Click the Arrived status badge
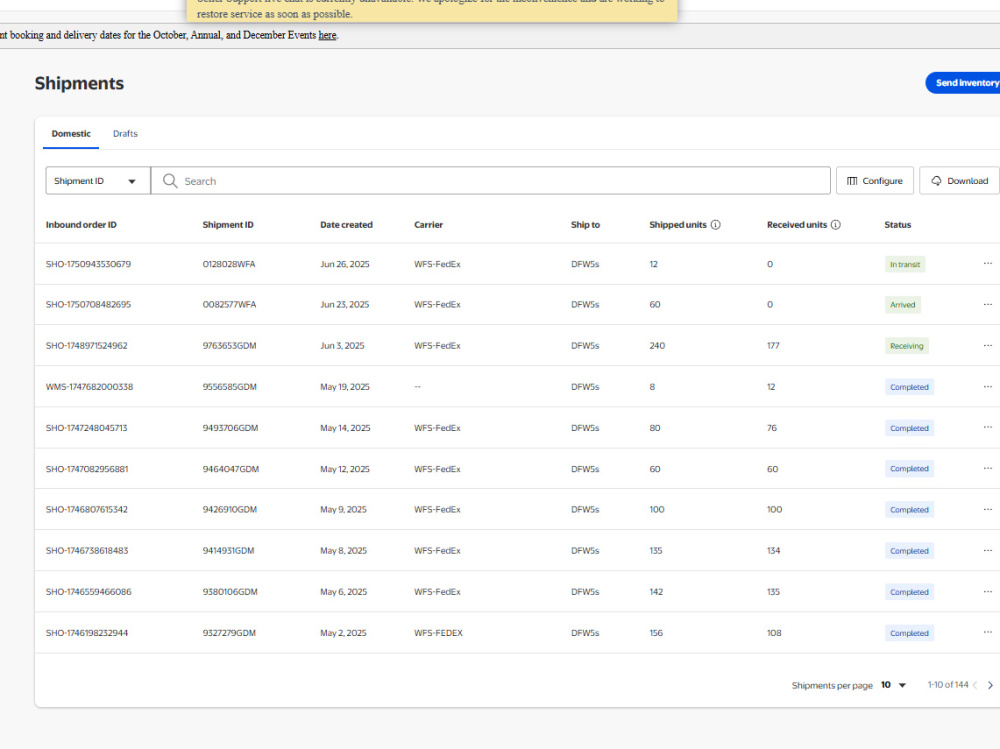Viewport: 1000px width, 749px height. coord(902,304)
